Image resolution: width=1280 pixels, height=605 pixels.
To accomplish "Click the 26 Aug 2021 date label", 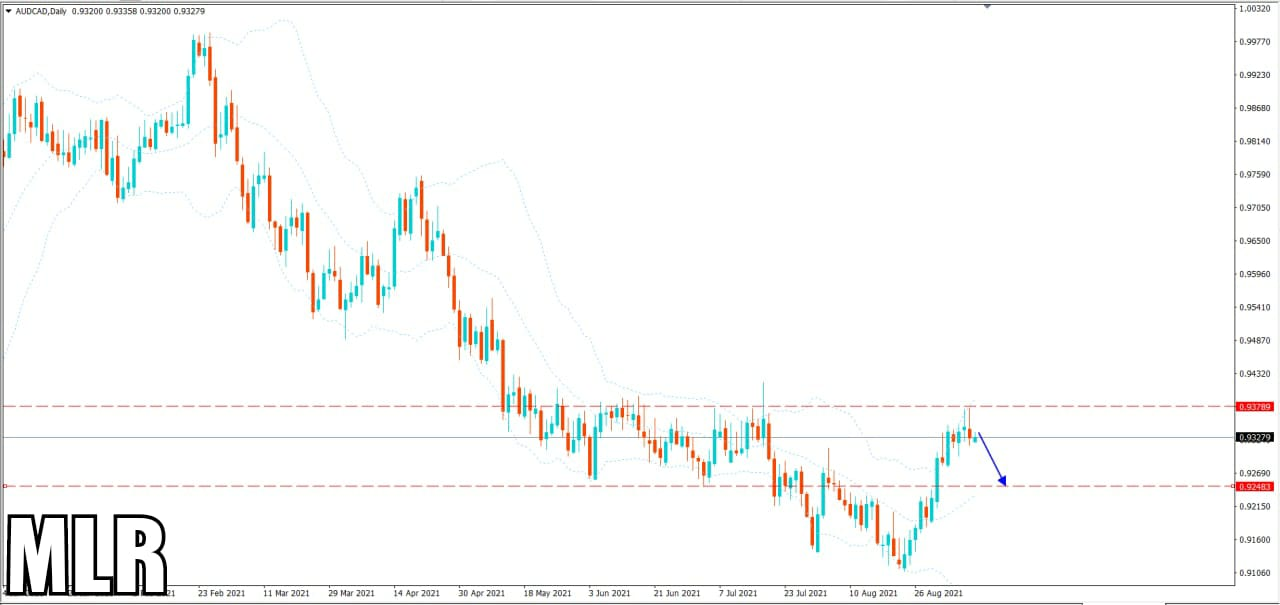I will point(937,593).
